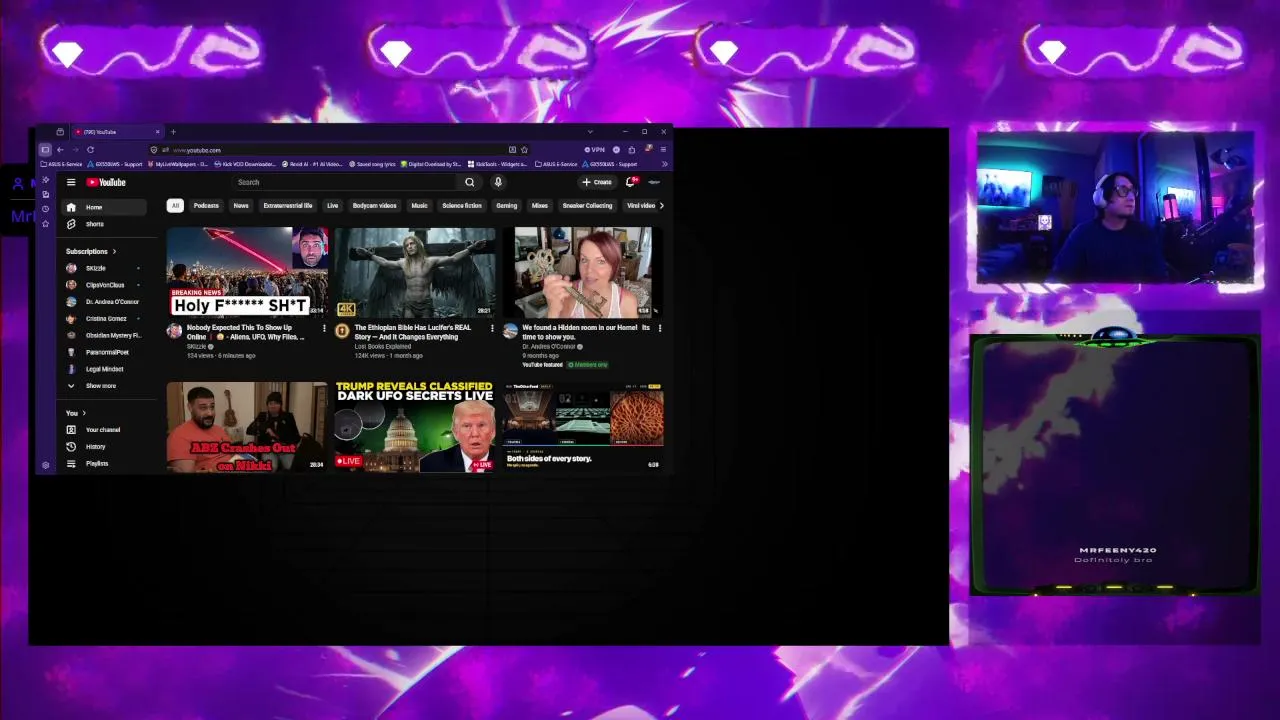Open the Holy F****** SH*T video thumbnail

pyautogui.click(x=247, y=272)
